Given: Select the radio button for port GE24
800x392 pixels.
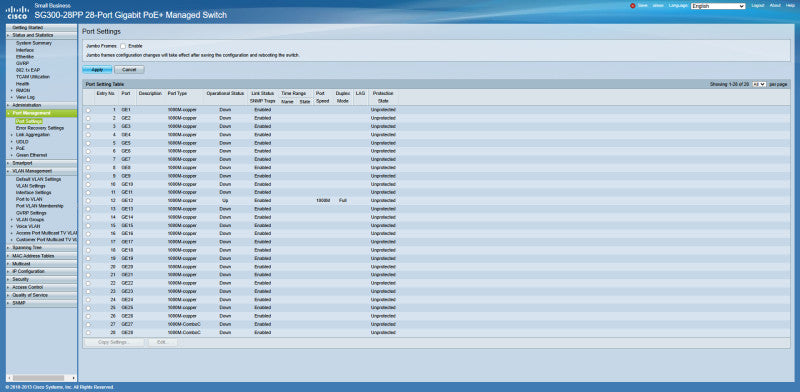Looking at the screenshot, I should coord(88,300).
